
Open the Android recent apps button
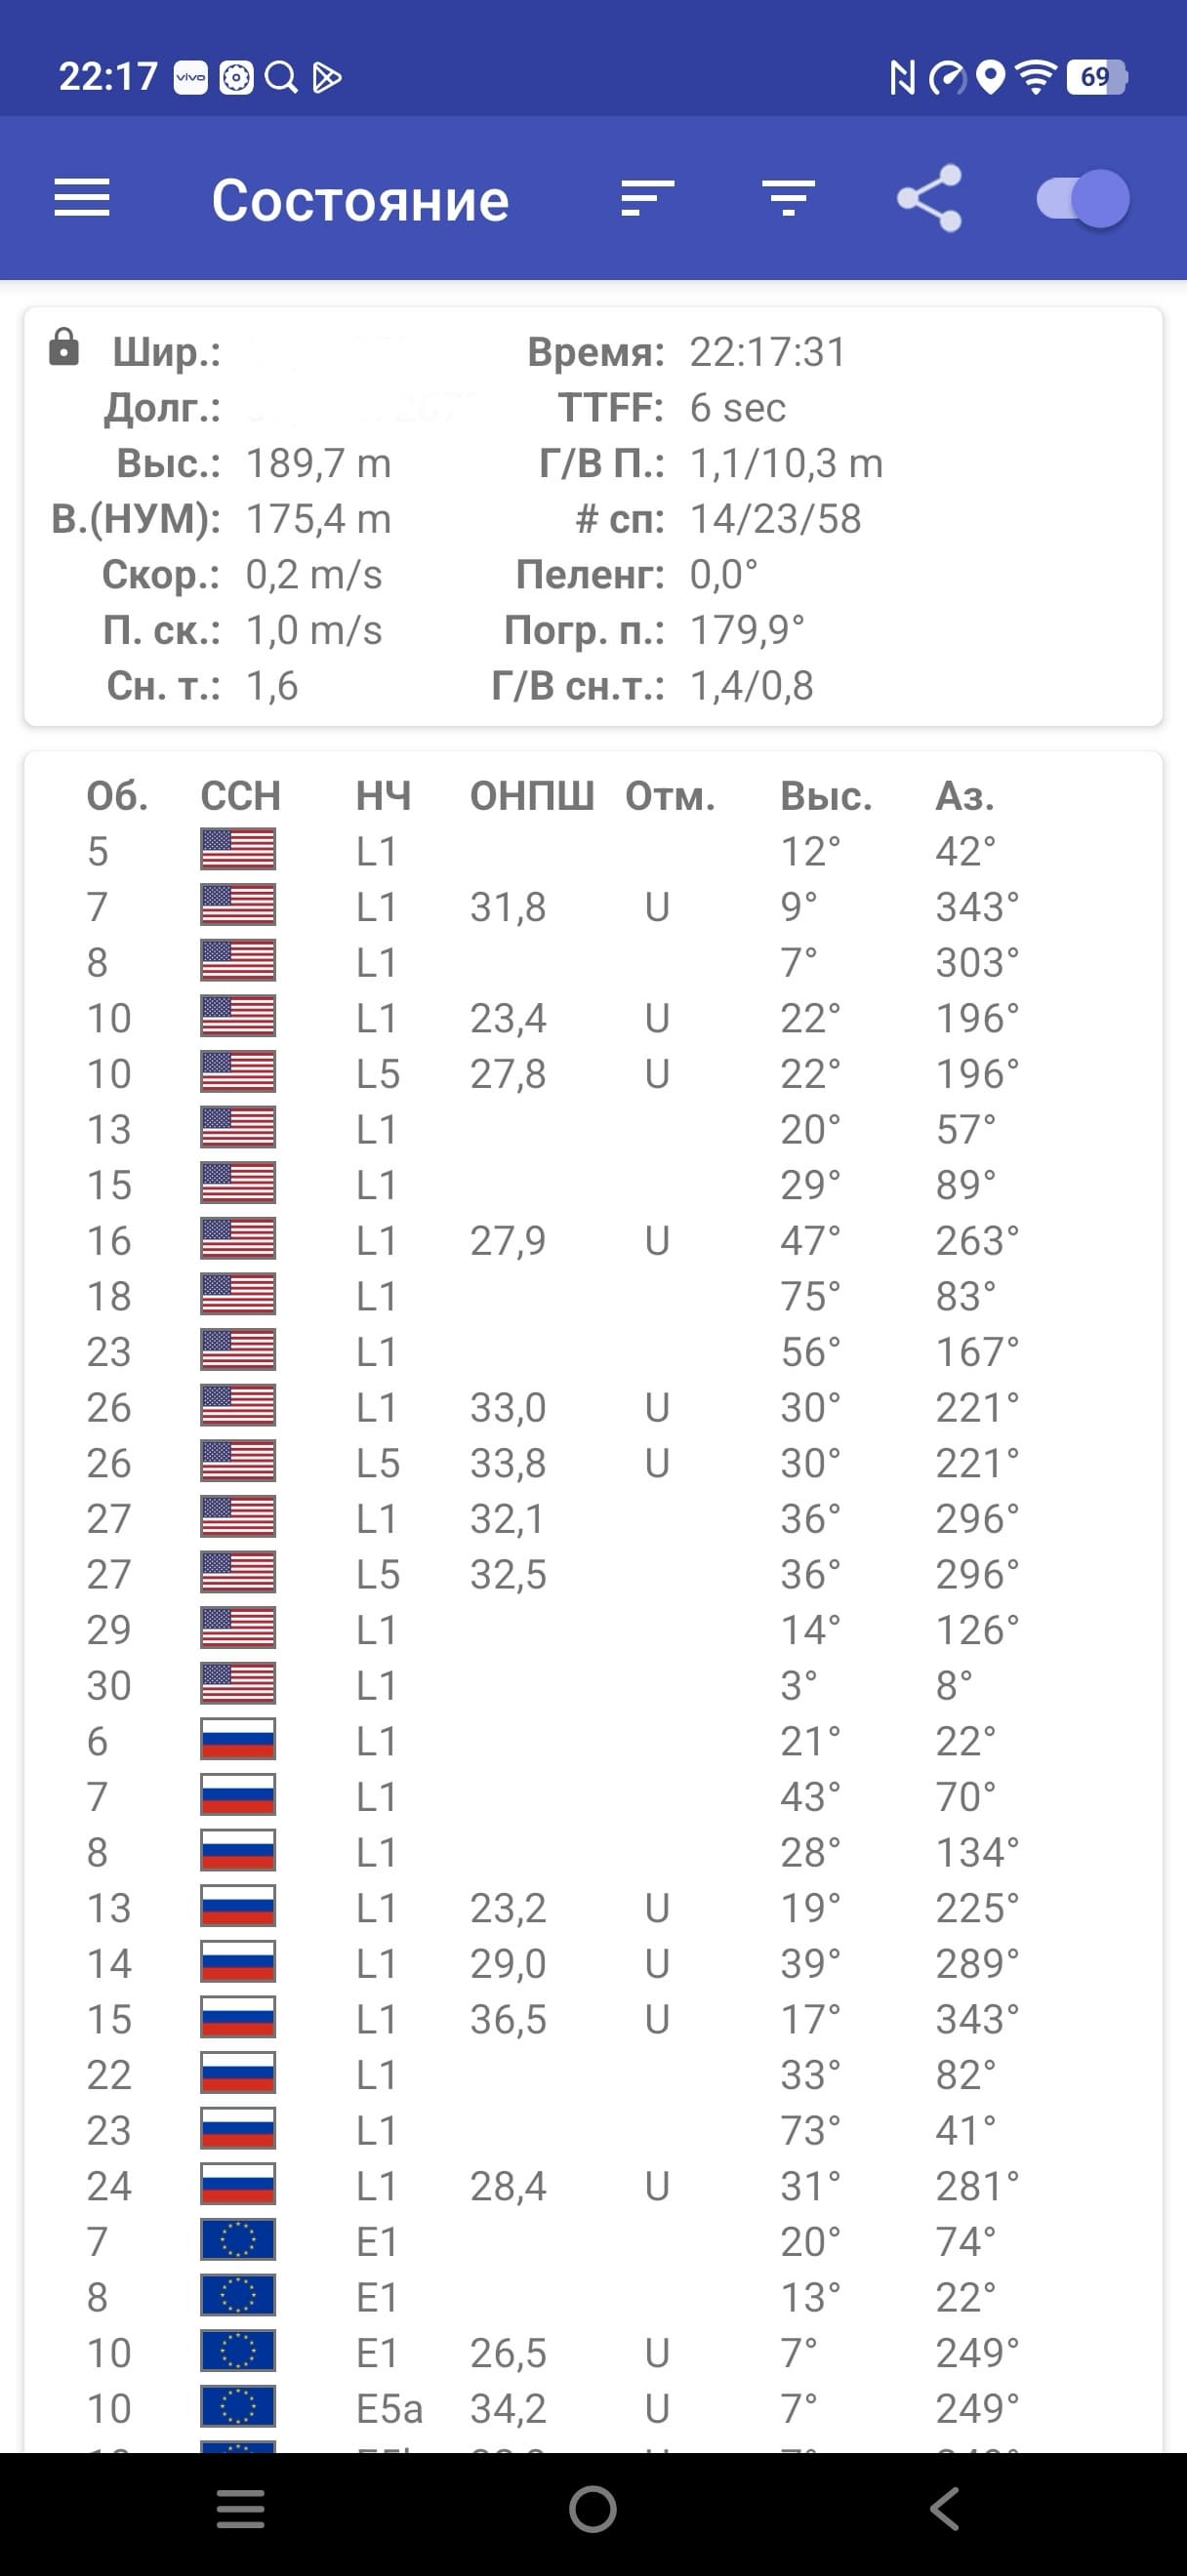pos(241,2508)
